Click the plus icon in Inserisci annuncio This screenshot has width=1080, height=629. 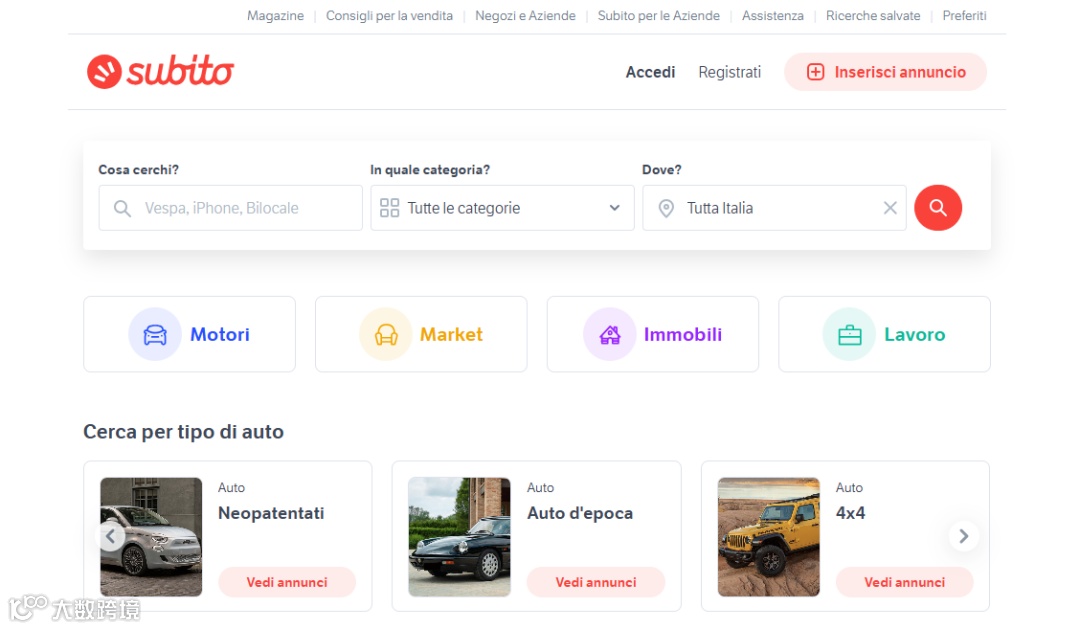coord(816,72)
